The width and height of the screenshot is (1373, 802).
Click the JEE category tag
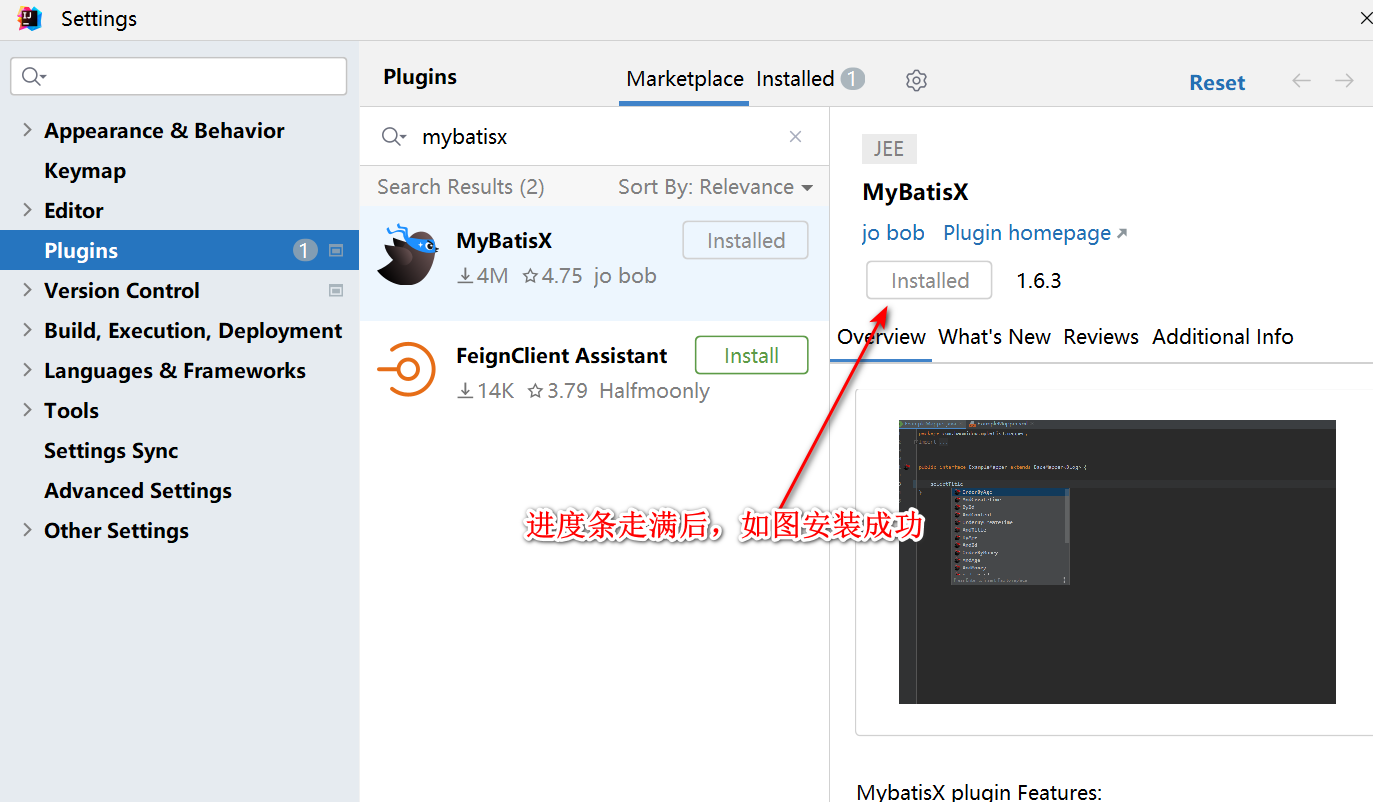tap(889, 149)
